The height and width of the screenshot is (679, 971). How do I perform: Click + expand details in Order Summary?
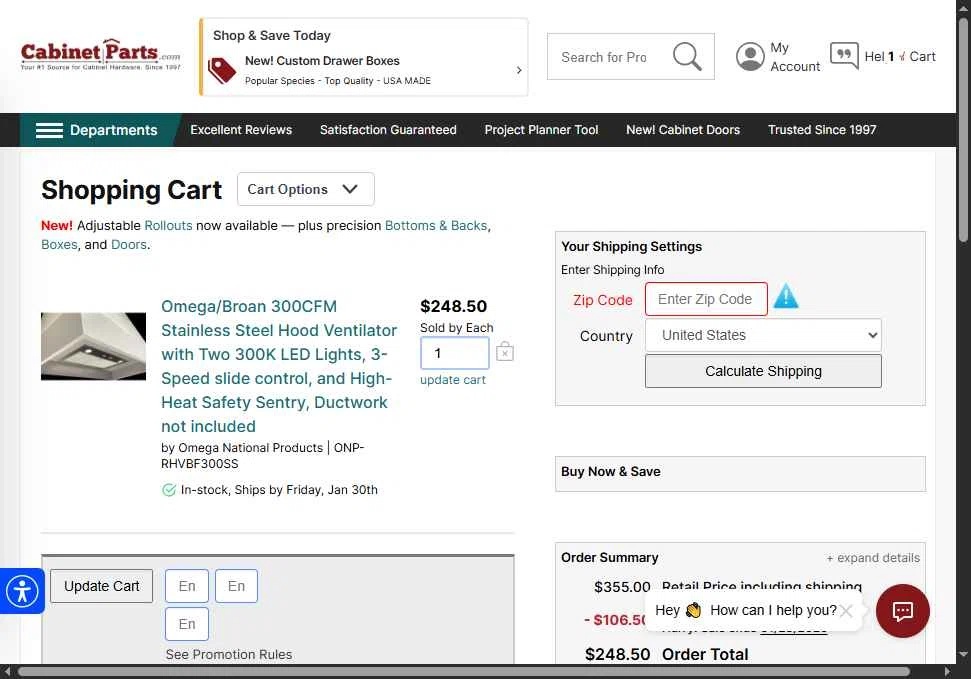pos(873,558)
